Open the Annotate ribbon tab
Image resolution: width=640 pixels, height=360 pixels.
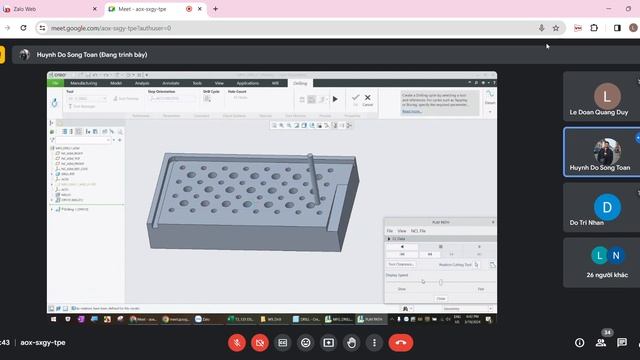171,83
